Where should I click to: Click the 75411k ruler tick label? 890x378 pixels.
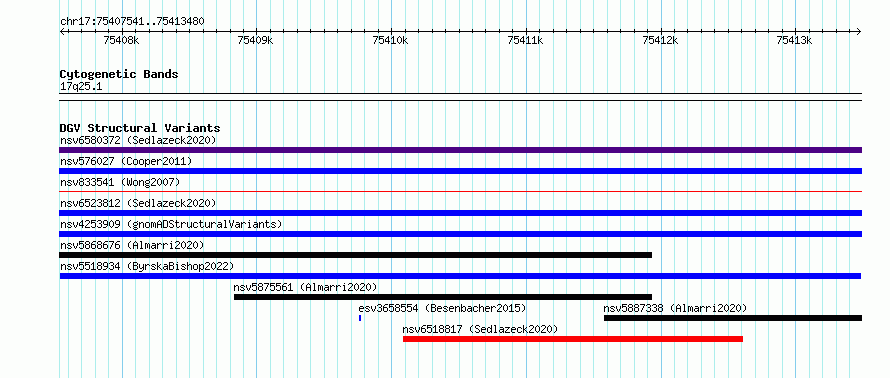click(526, 40)
